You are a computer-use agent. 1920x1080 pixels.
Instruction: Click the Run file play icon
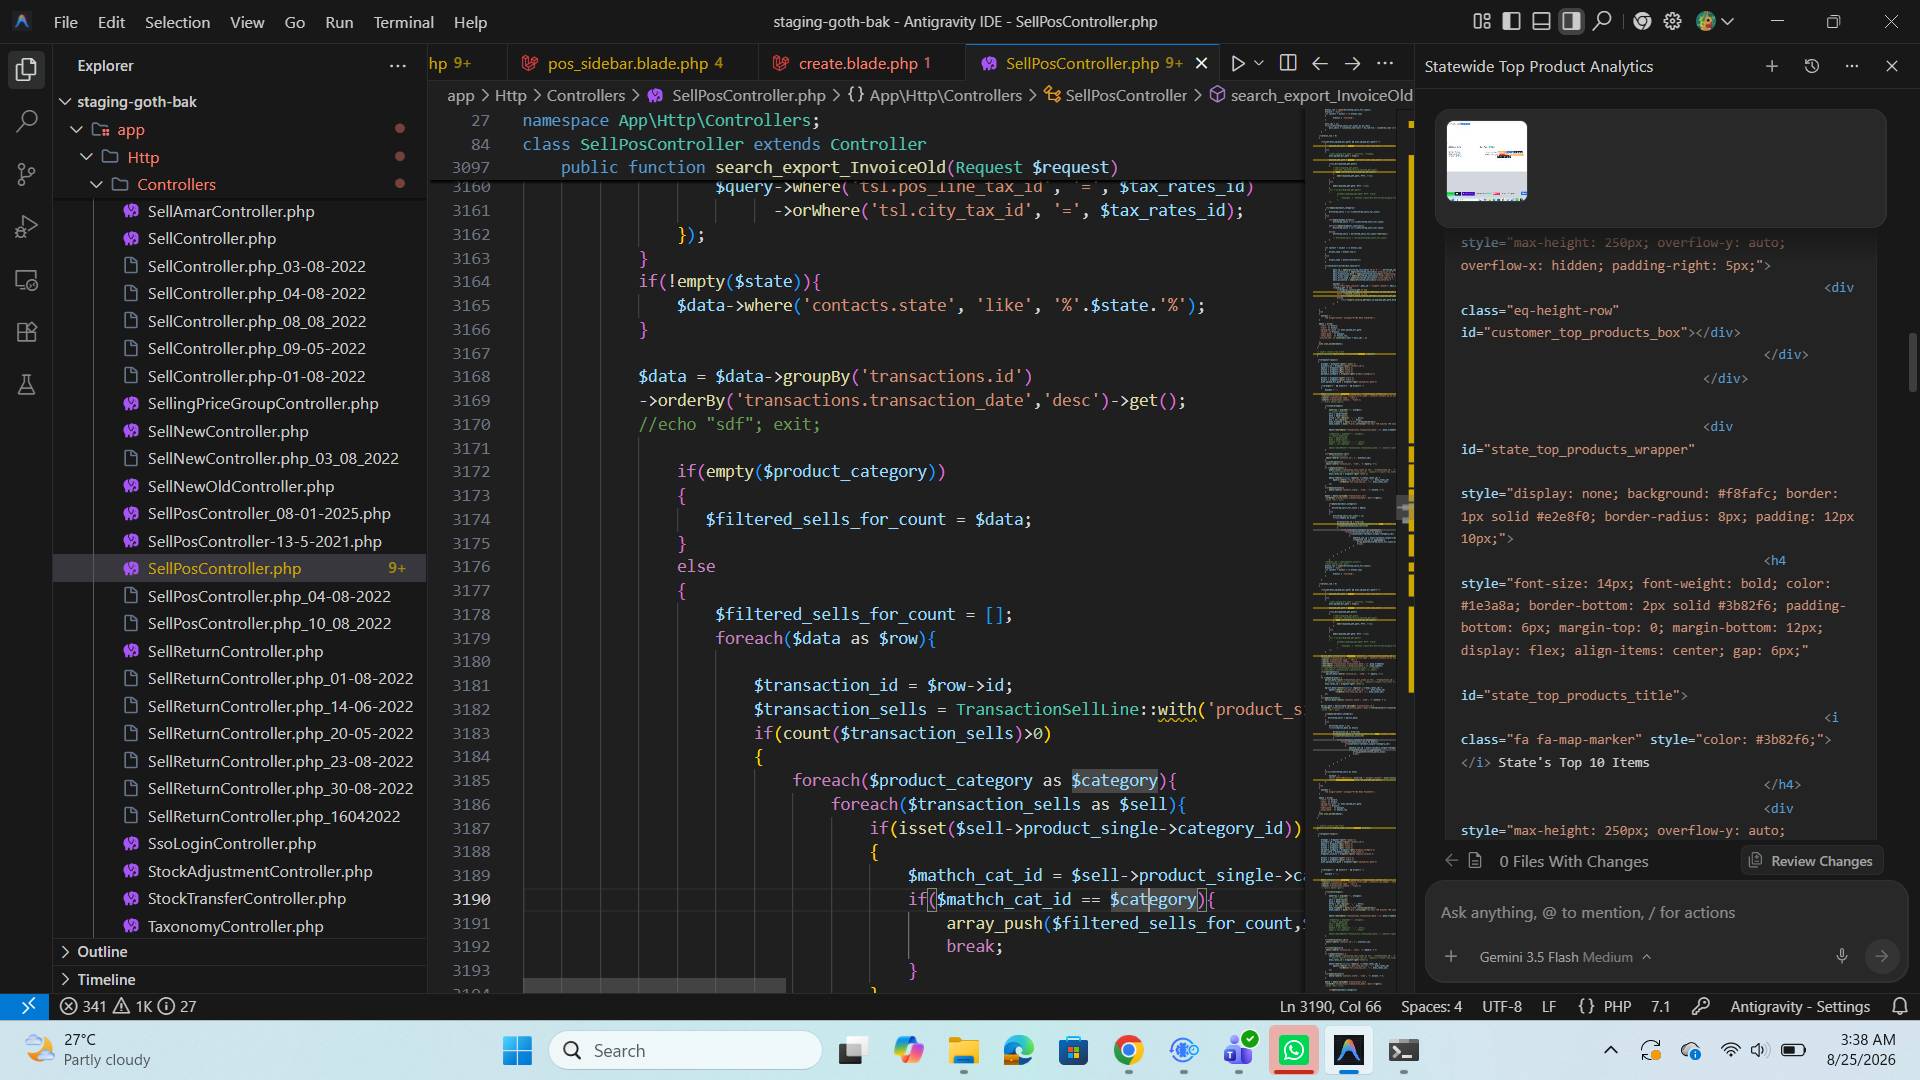point(1237,64)
